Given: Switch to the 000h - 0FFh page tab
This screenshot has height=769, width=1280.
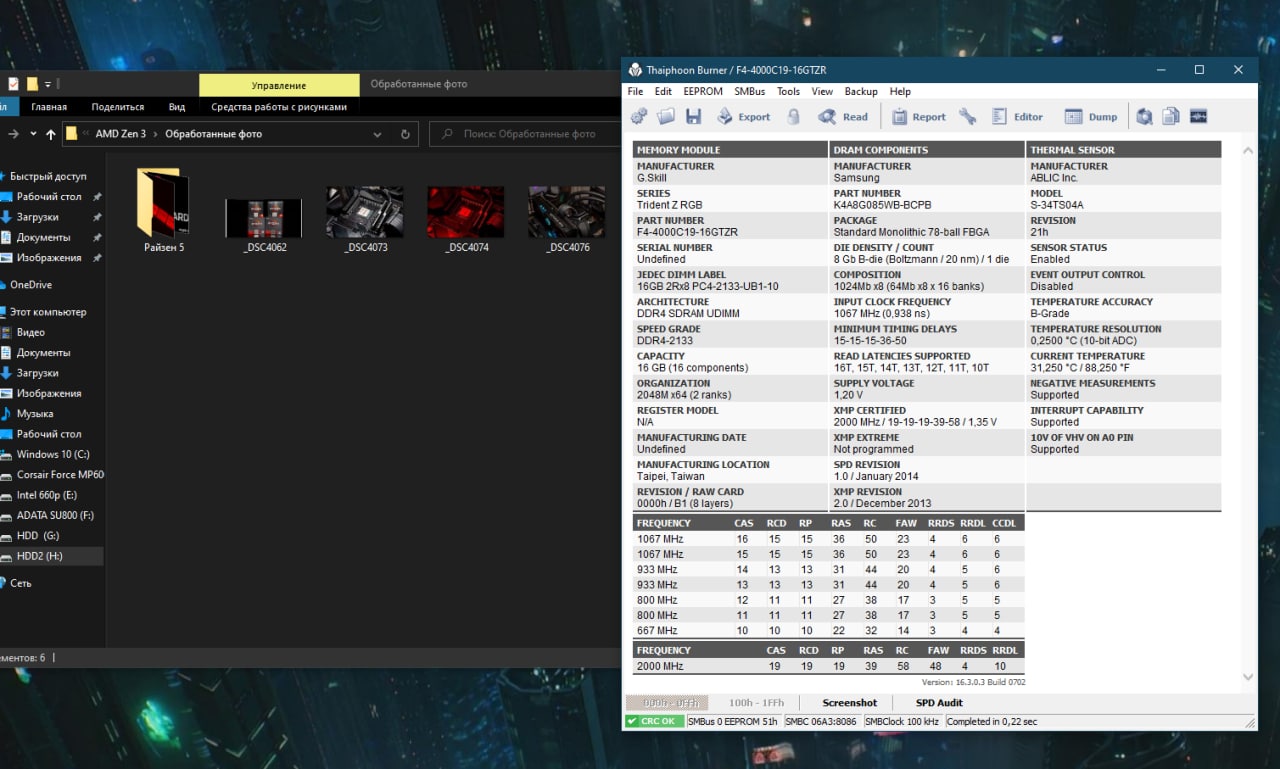Looking at the screenshot, I should point(667,703).
